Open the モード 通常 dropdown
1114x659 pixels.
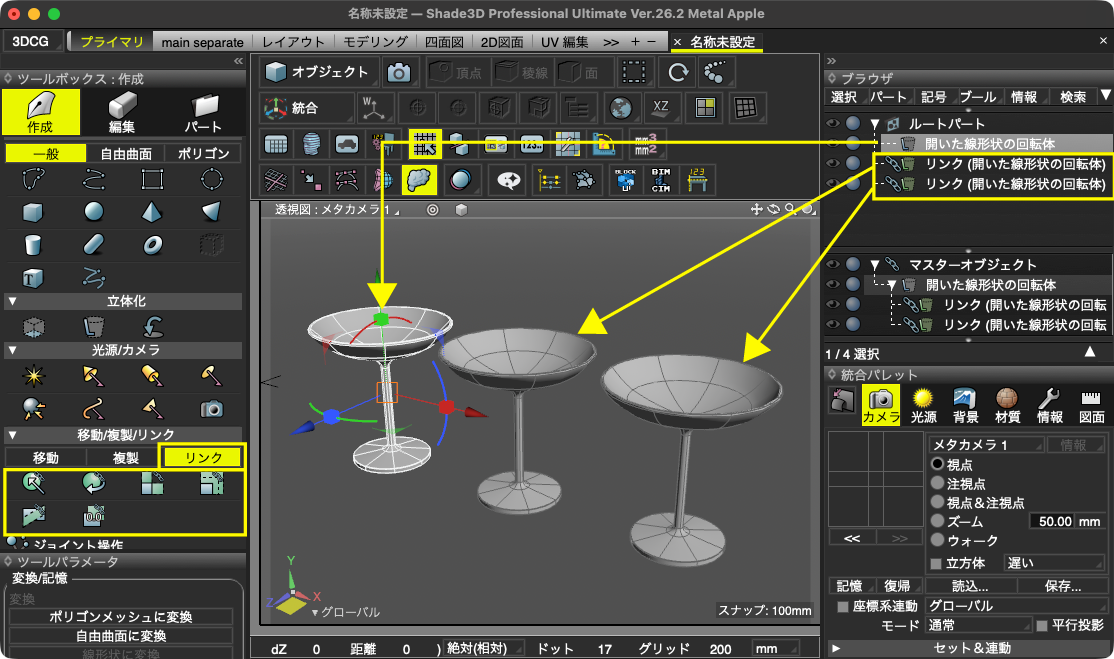978,626
